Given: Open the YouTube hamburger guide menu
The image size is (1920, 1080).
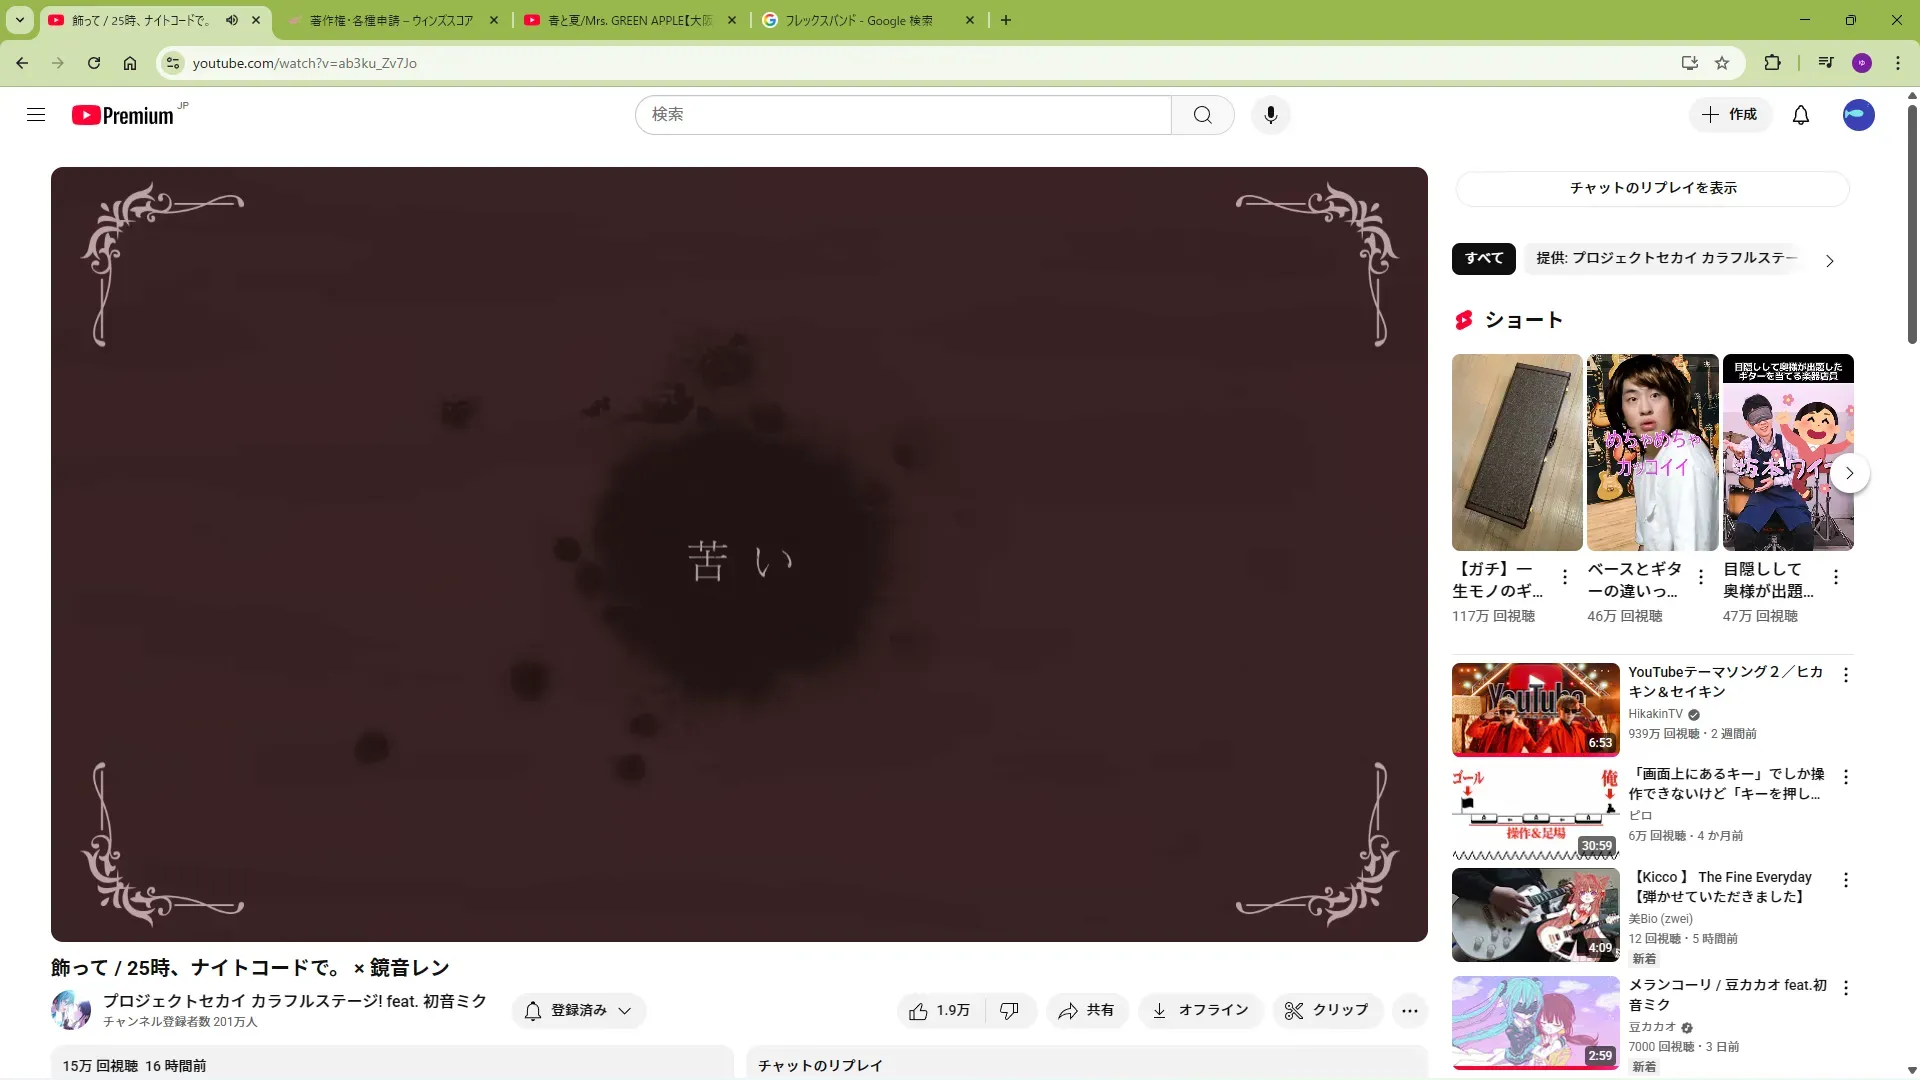Looking at the screenshot, I should click(x=36, y=115).
